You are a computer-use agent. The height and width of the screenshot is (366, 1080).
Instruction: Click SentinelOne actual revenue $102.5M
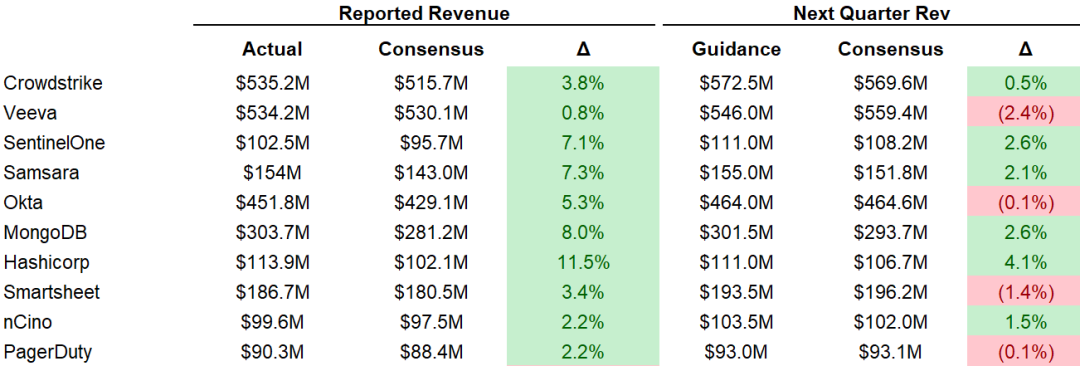[272, 143]
